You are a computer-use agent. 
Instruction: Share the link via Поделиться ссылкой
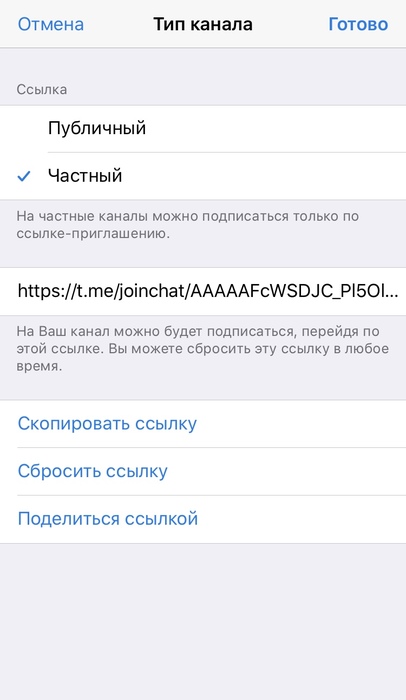[x=108, y=519]
